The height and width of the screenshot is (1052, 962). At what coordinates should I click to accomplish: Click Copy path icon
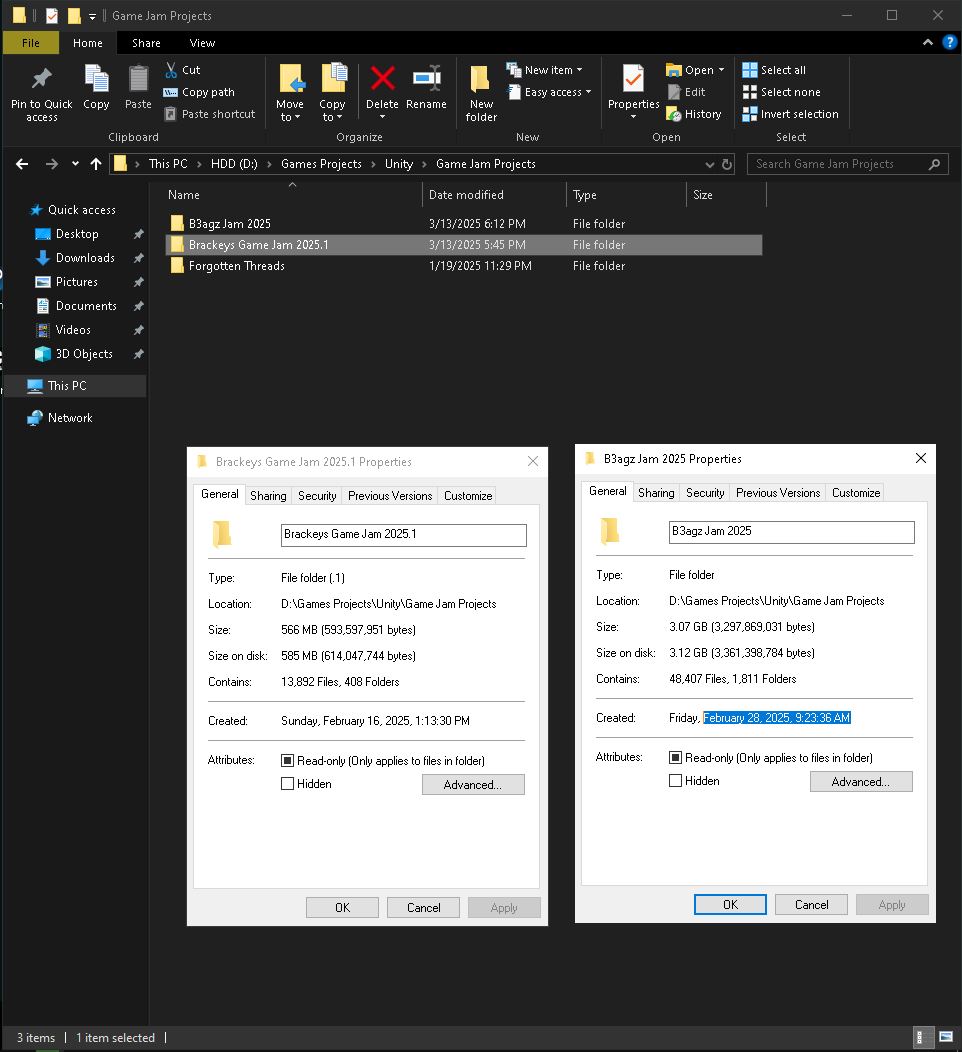click(x=170, y=92)
